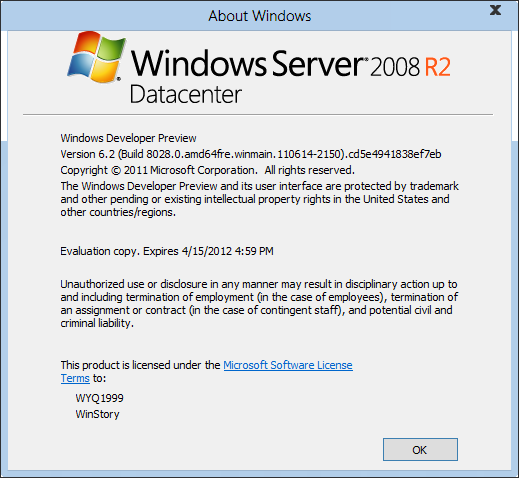520x478 pixels.
Task: Click the About Windows title bar text
Action: pos(260,16)
